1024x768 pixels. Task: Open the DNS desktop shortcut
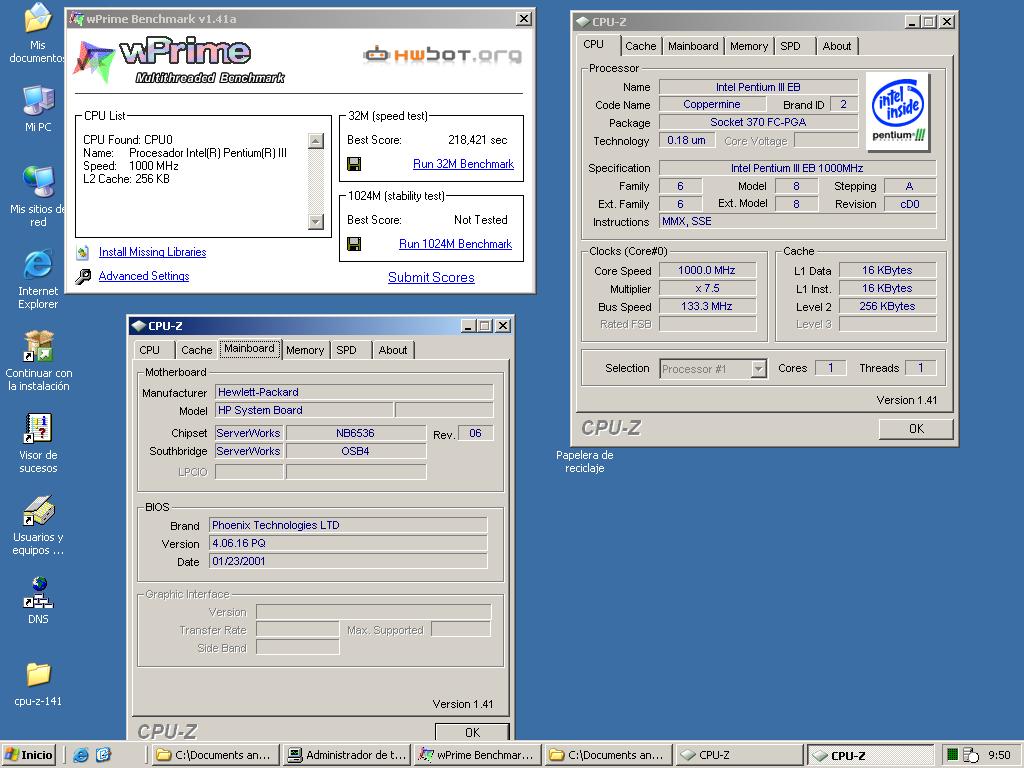click(x=38, y=592)
